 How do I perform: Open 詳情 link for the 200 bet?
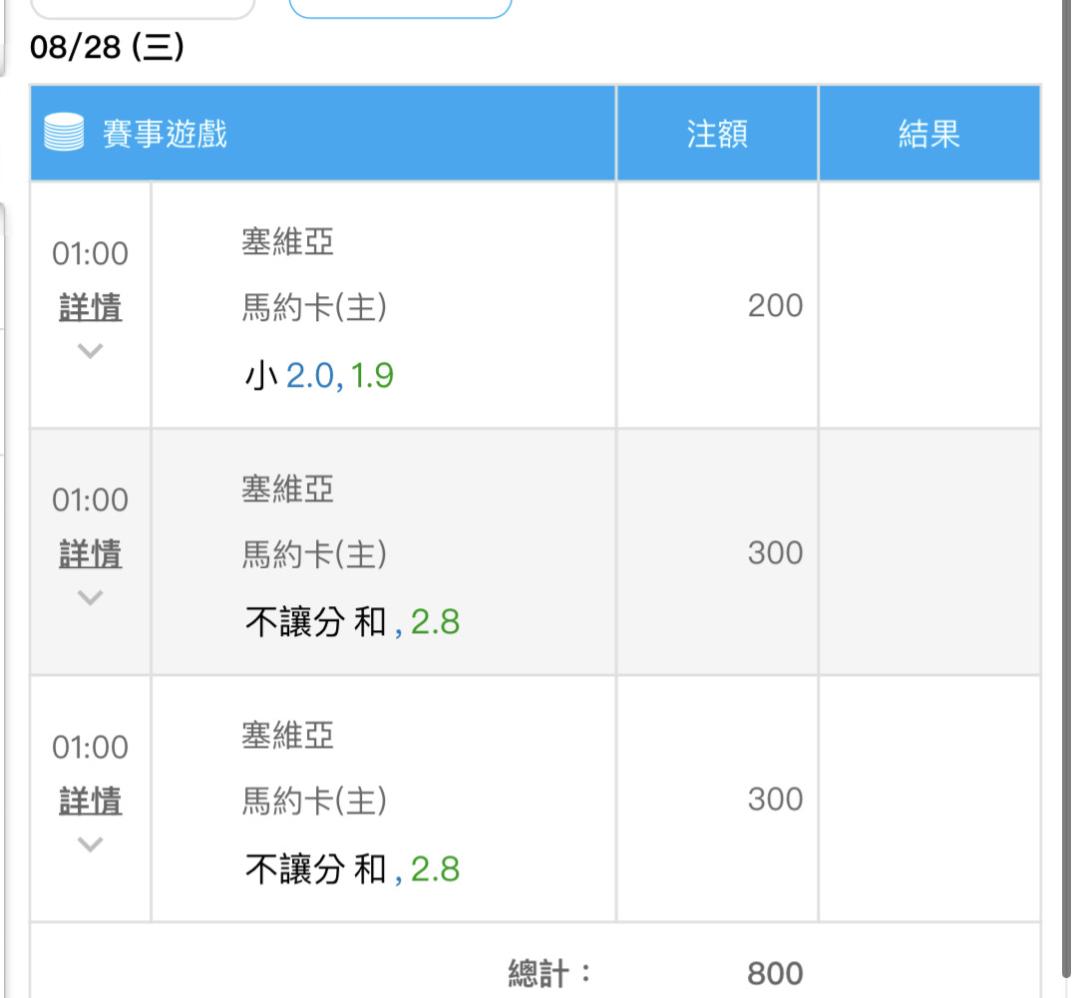click(x=90, y=308)
